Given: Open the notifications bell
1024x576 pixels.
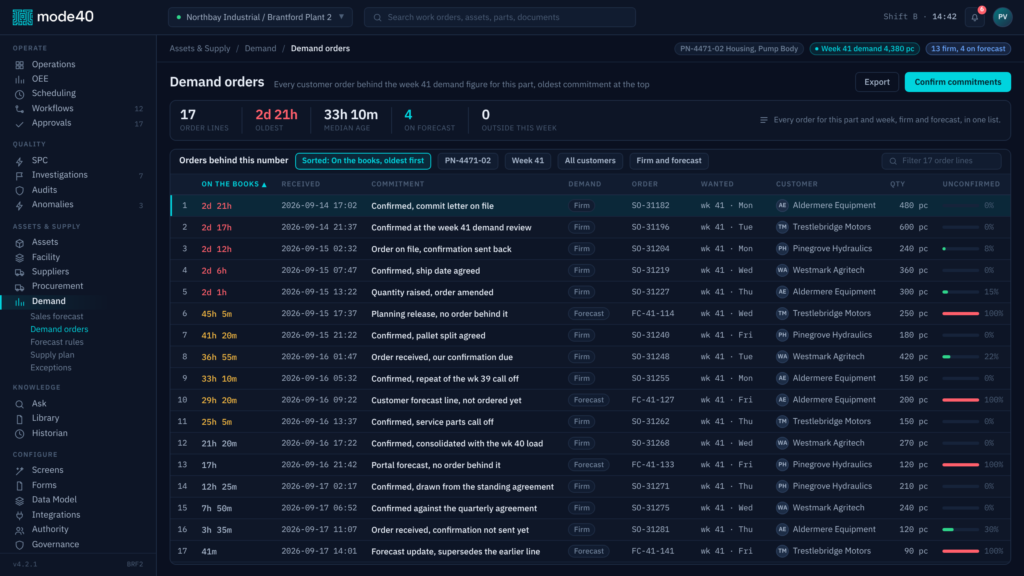Looking at the screenshot, I should (974, 18).
